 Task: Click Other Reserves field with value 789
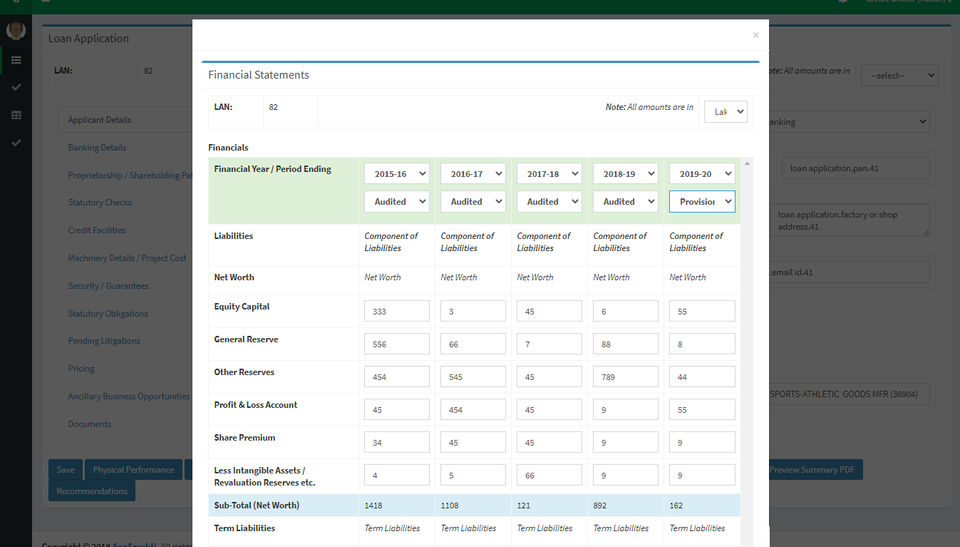pos(625,377)
